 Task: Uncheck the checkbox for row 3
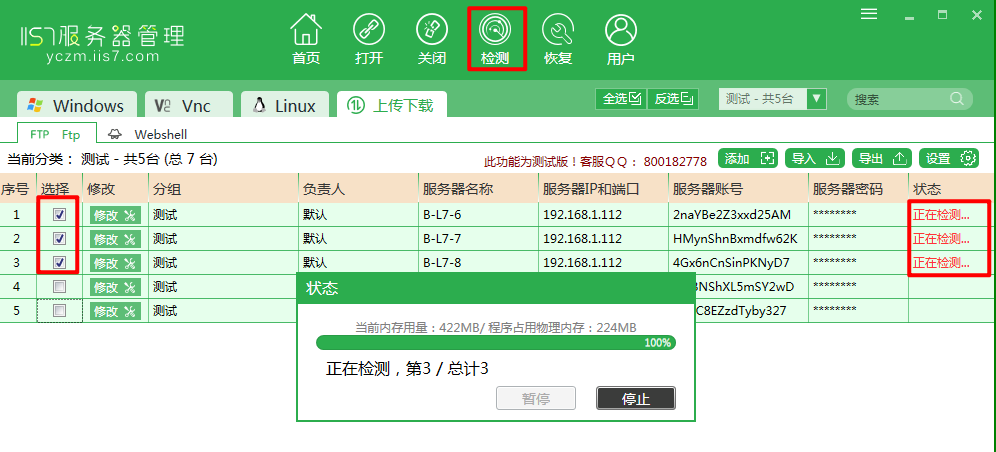[x=60, y=263]
